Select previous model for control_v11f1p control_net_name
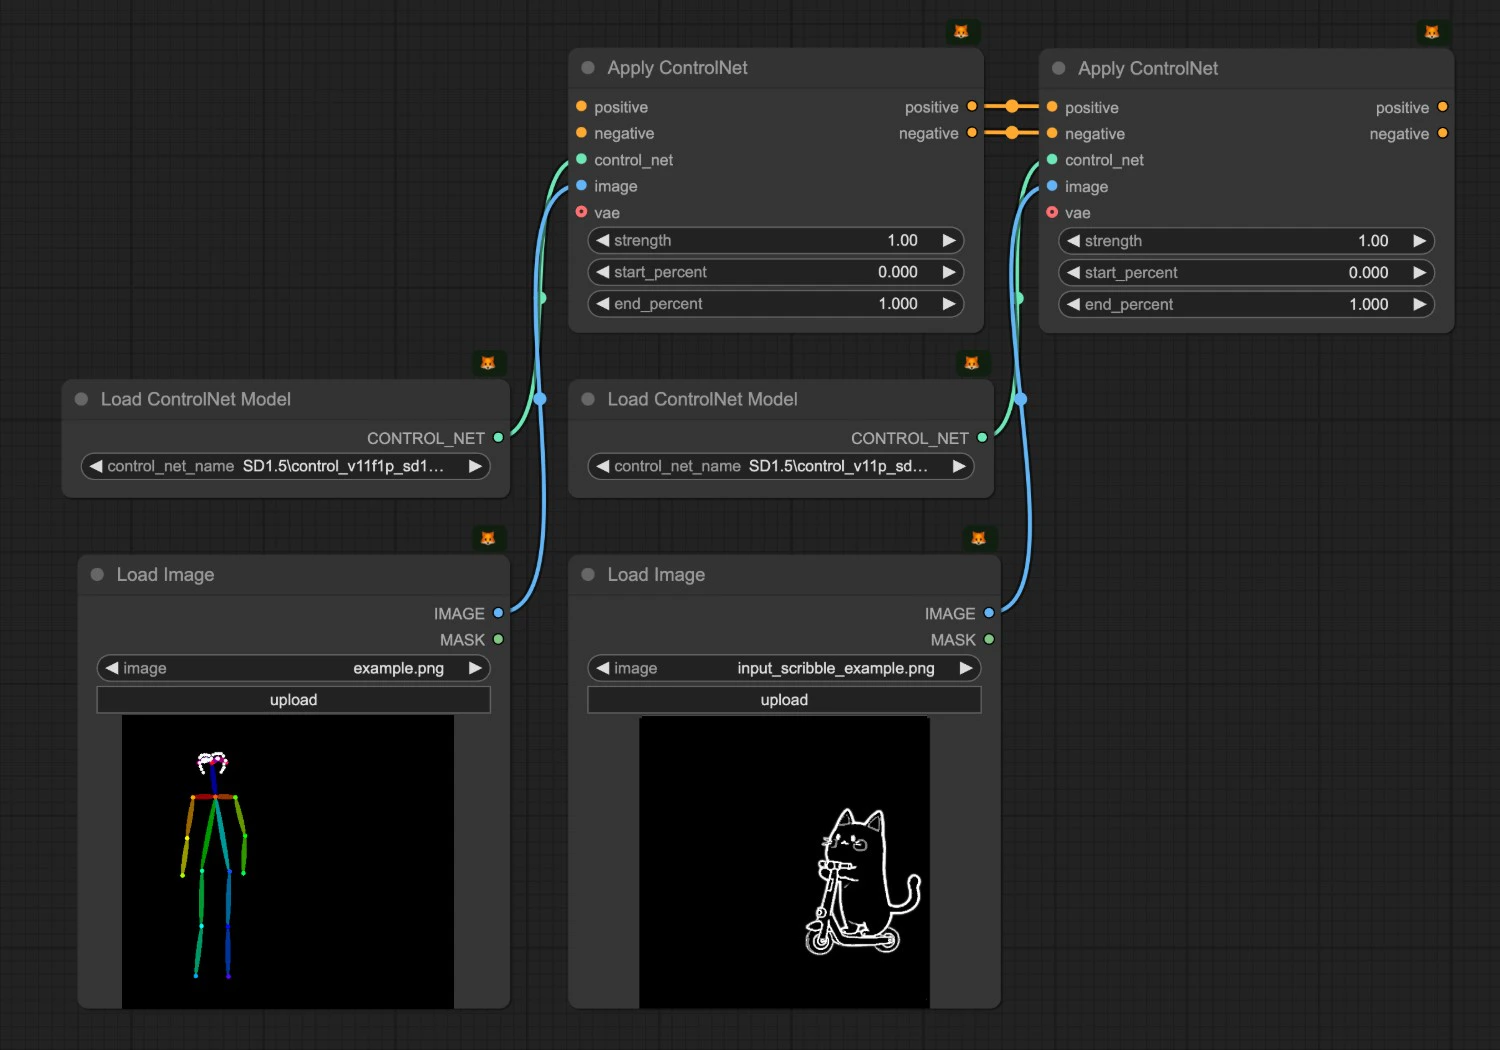Image resolution: width=1500 pixels, height=1050 pixels. [96, 466]
